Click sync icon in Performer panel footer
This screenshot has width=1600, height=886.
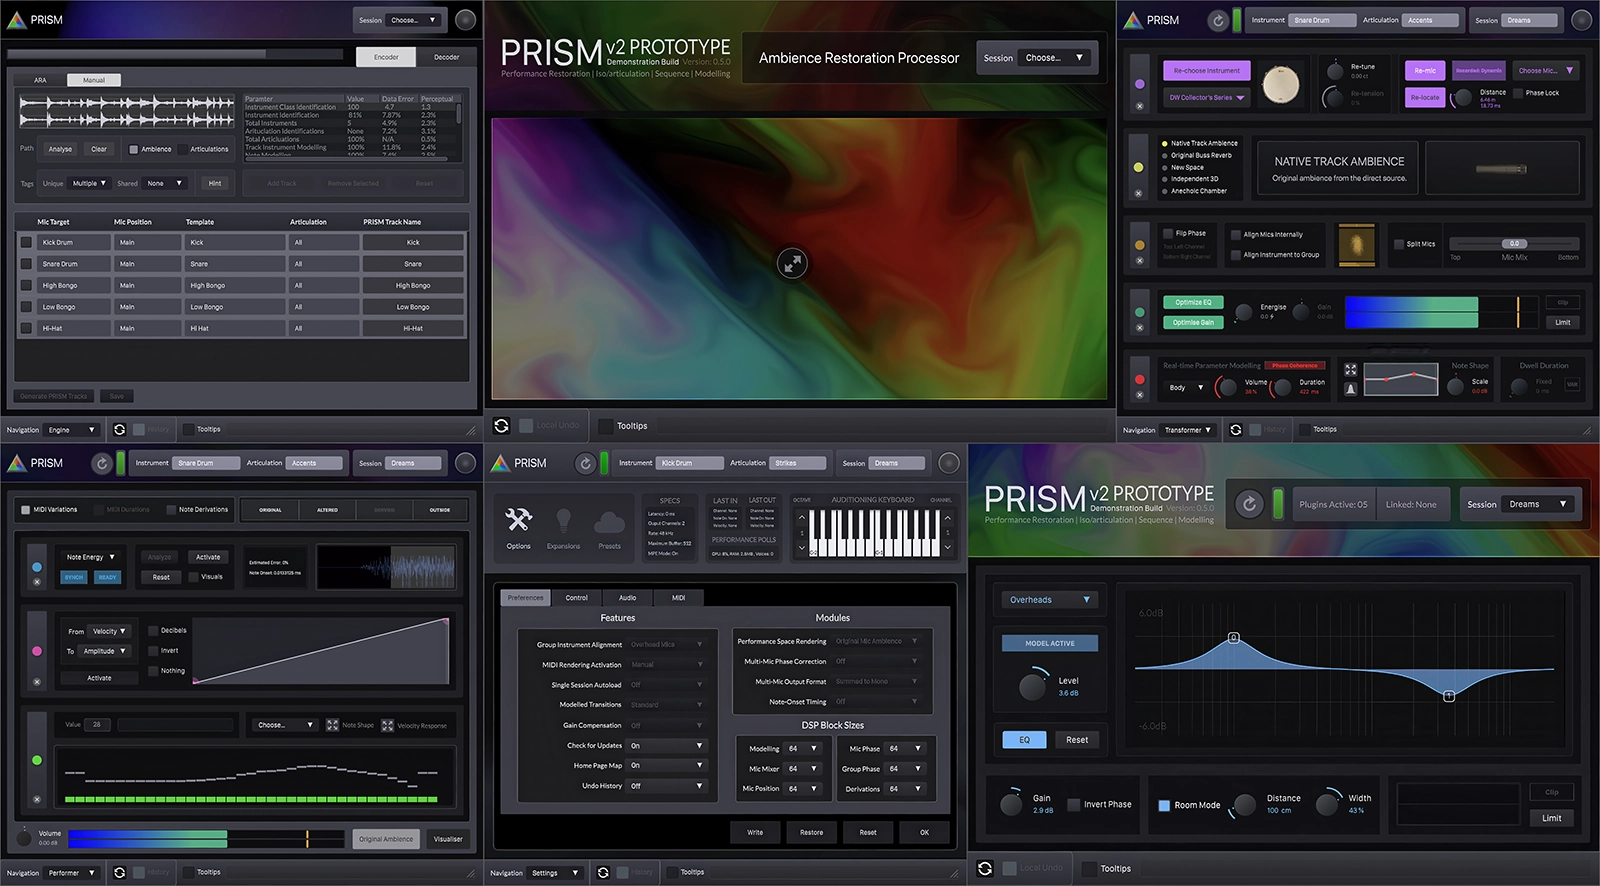[x=119, y=873]
